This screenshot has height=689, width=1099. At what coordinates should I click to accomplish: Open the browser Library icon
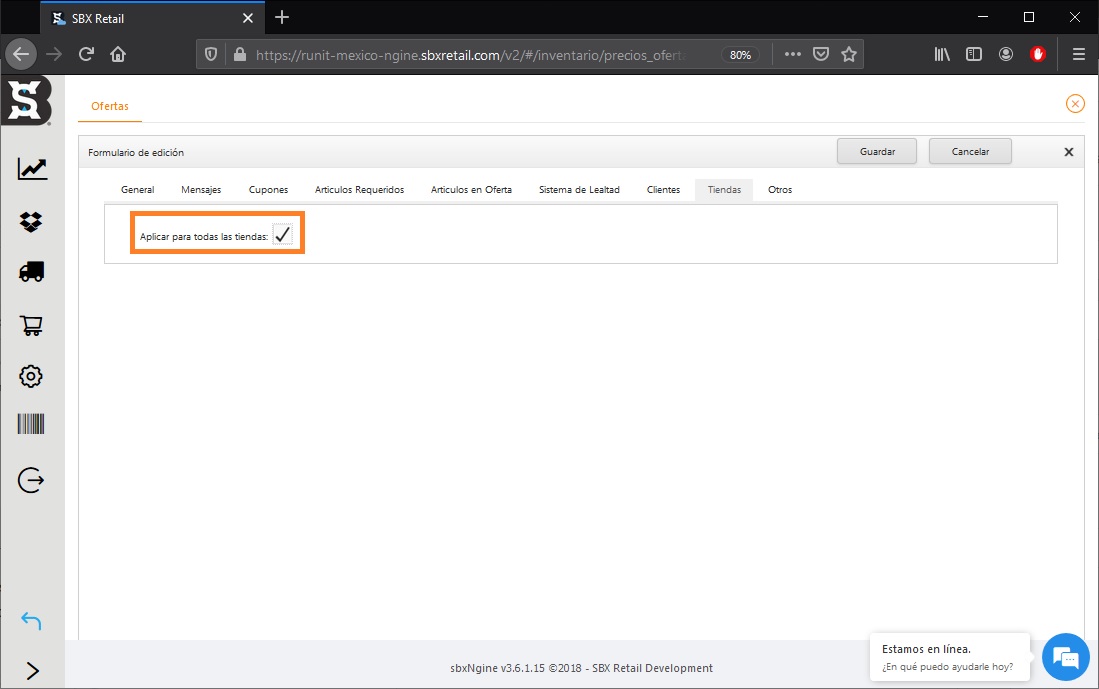(x=942, y=54)
